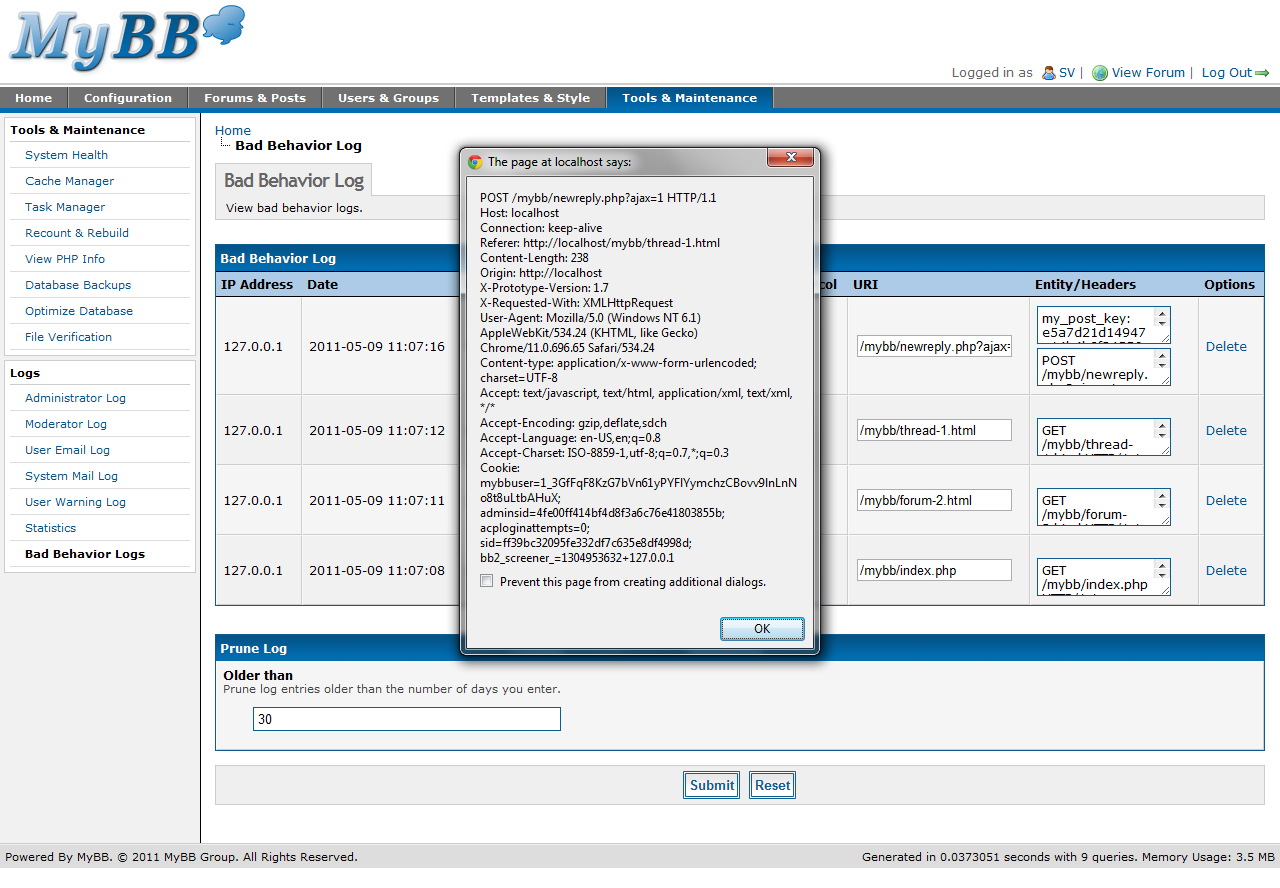Switch to the Users & Groups tab
Image resolution: width=1280 pixels, height=888 pixels.
point(388,98)
